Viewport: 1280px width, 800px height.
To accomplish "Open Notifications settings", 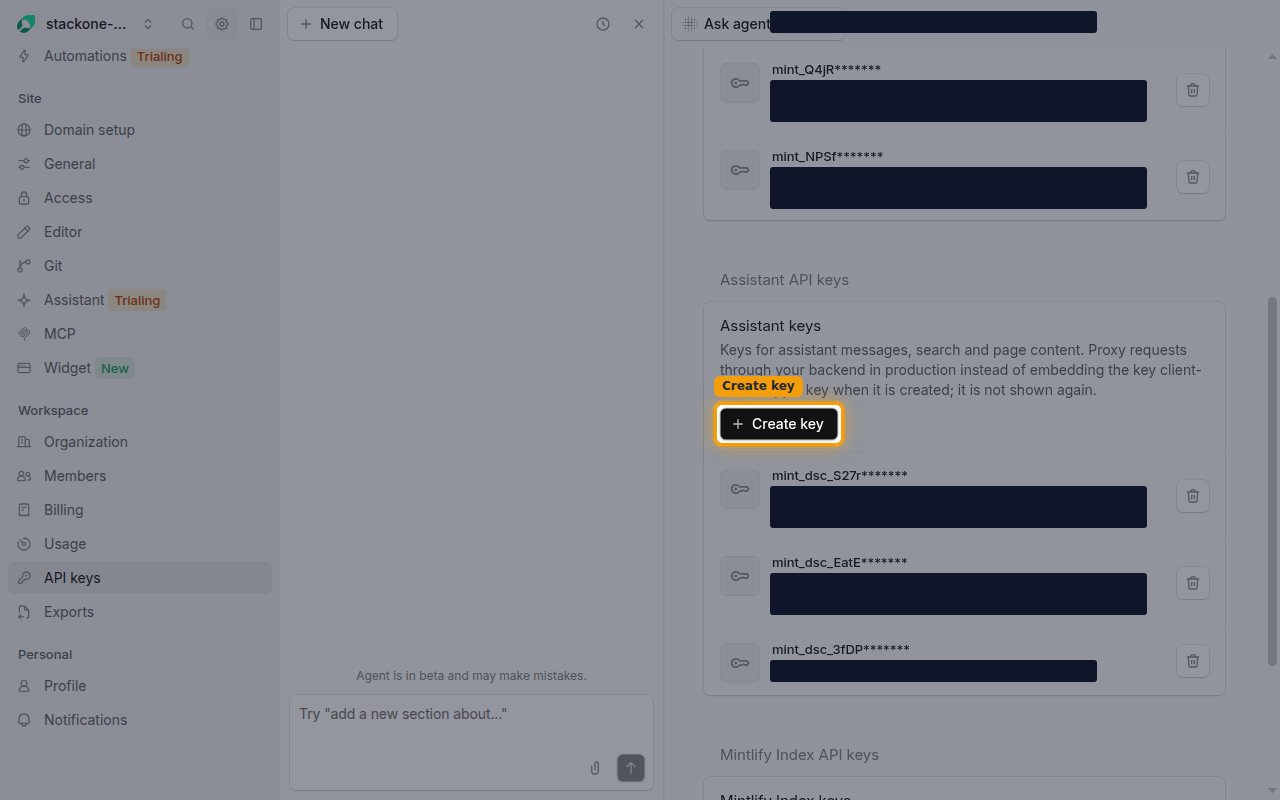I will [x=140, y=720].
